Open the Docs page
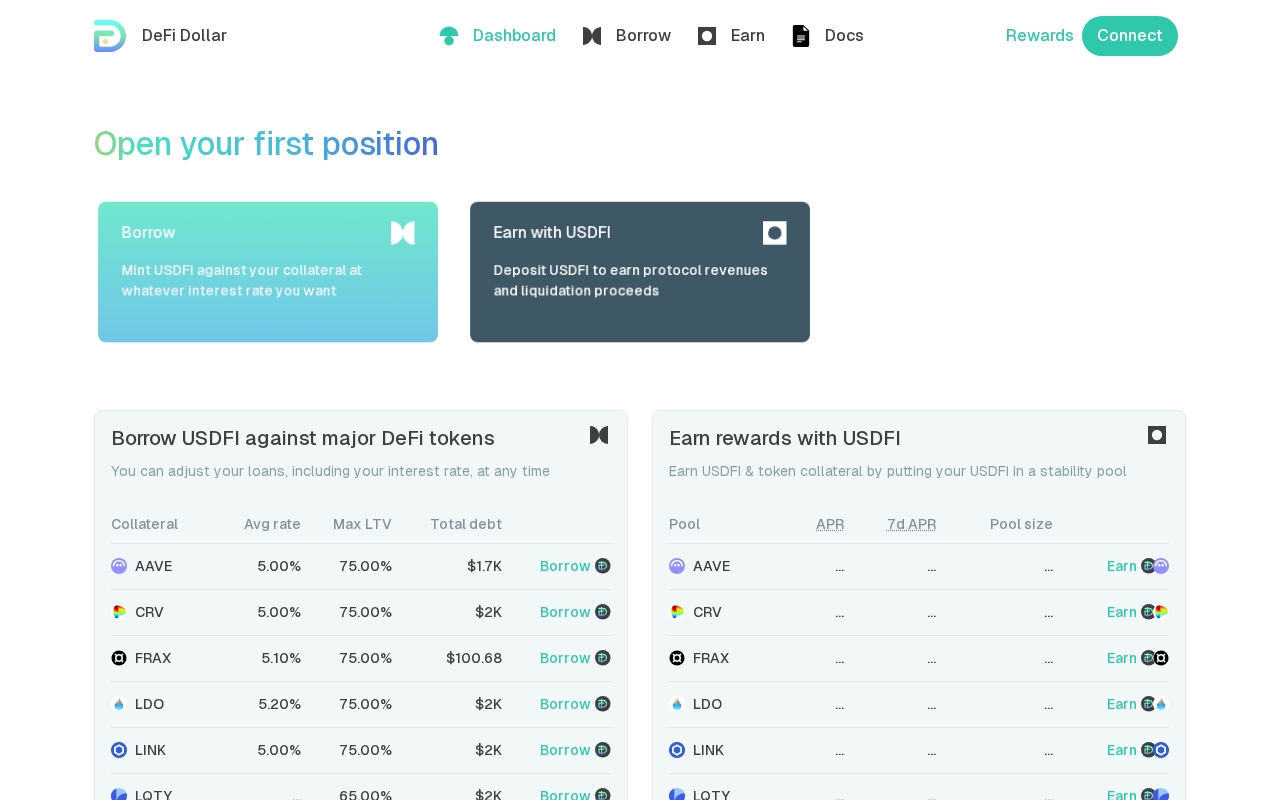The width and height of the screenshot is (1280, 800). 828,36
